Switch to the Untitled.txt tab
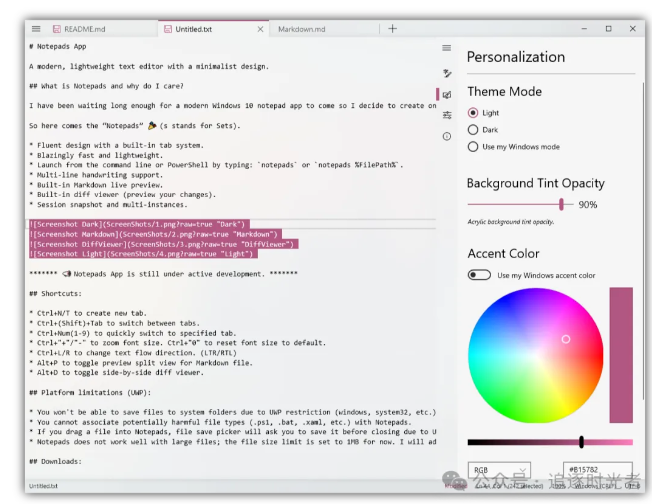The height and width of the screenshot is (504, 652). click(x=194, y=29)
